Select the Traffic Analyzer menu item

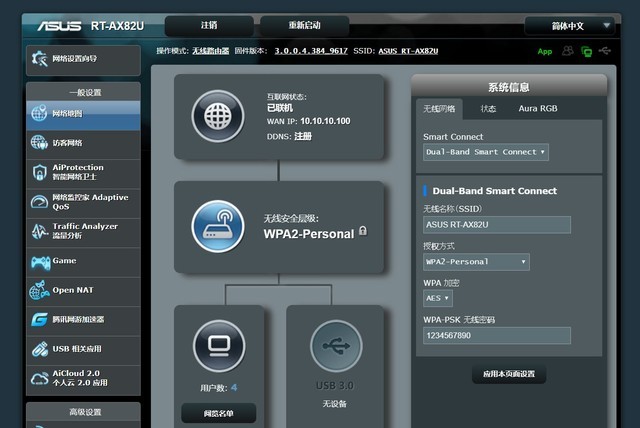(x=83, y=231)
